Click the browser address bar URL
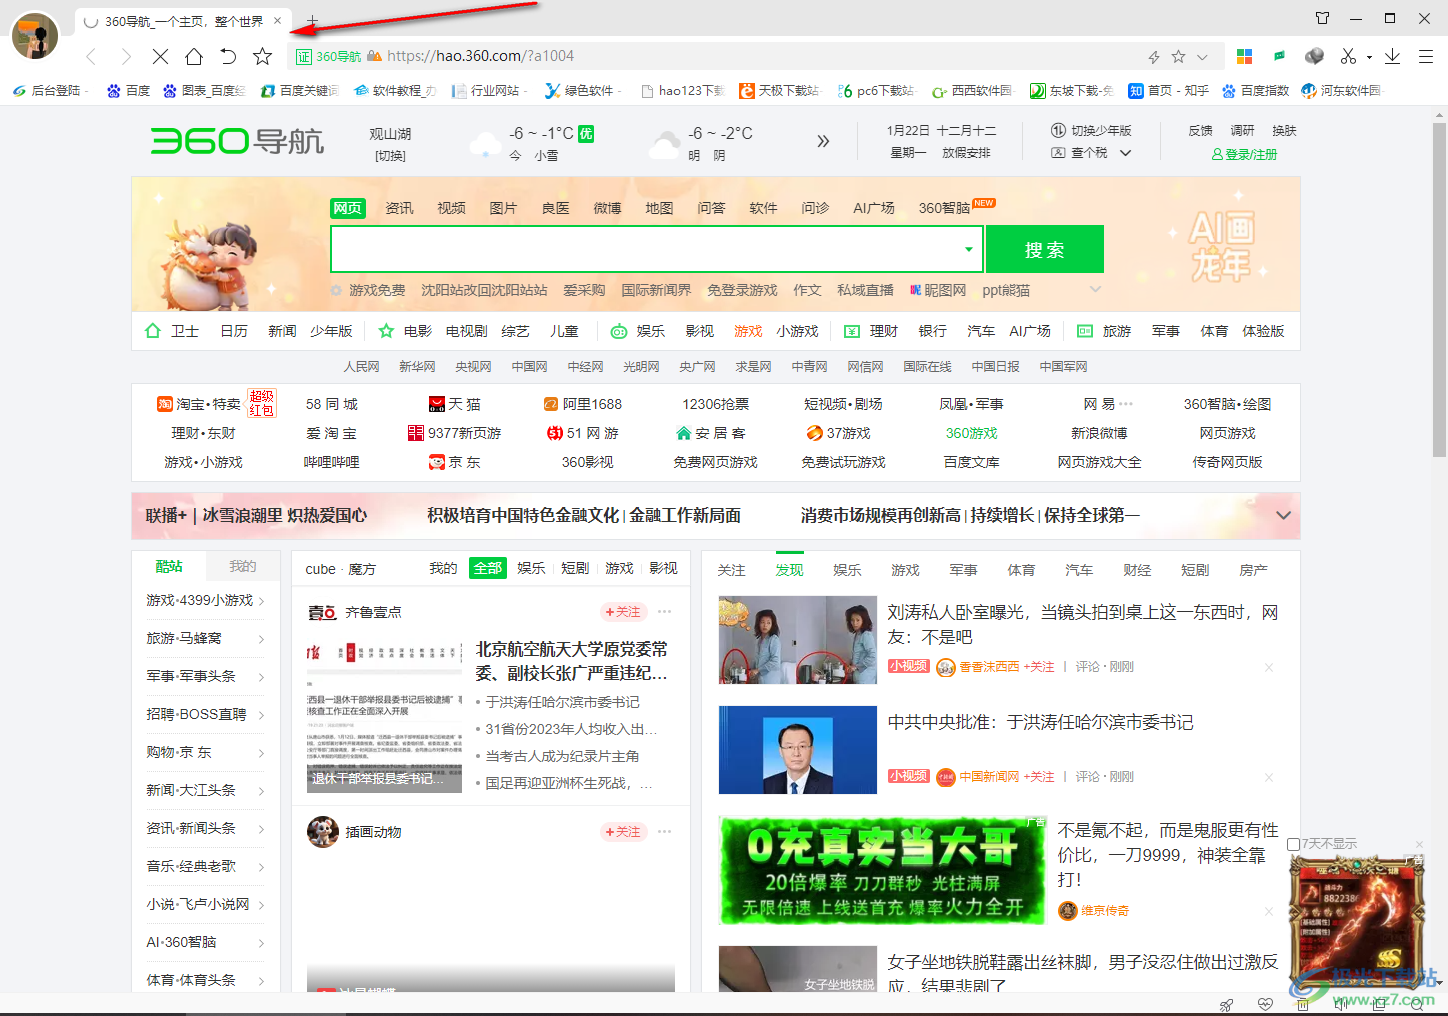Screen dimensions: 1448x1016 480,56
